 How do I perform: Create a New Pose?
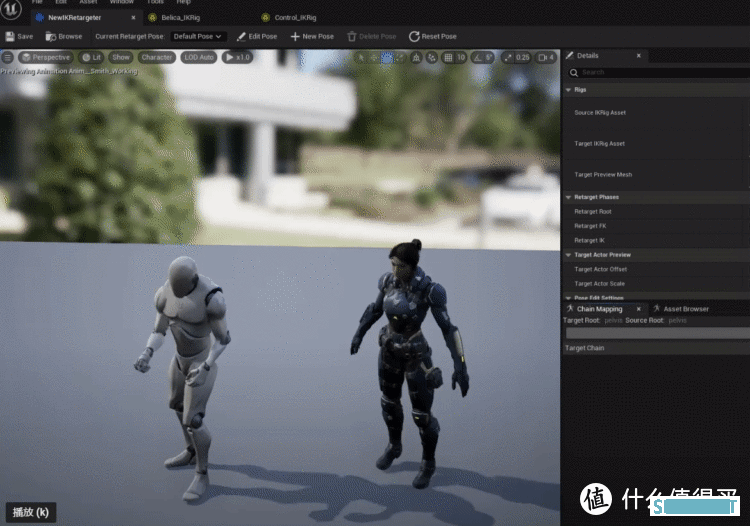(x=312, y=36)
